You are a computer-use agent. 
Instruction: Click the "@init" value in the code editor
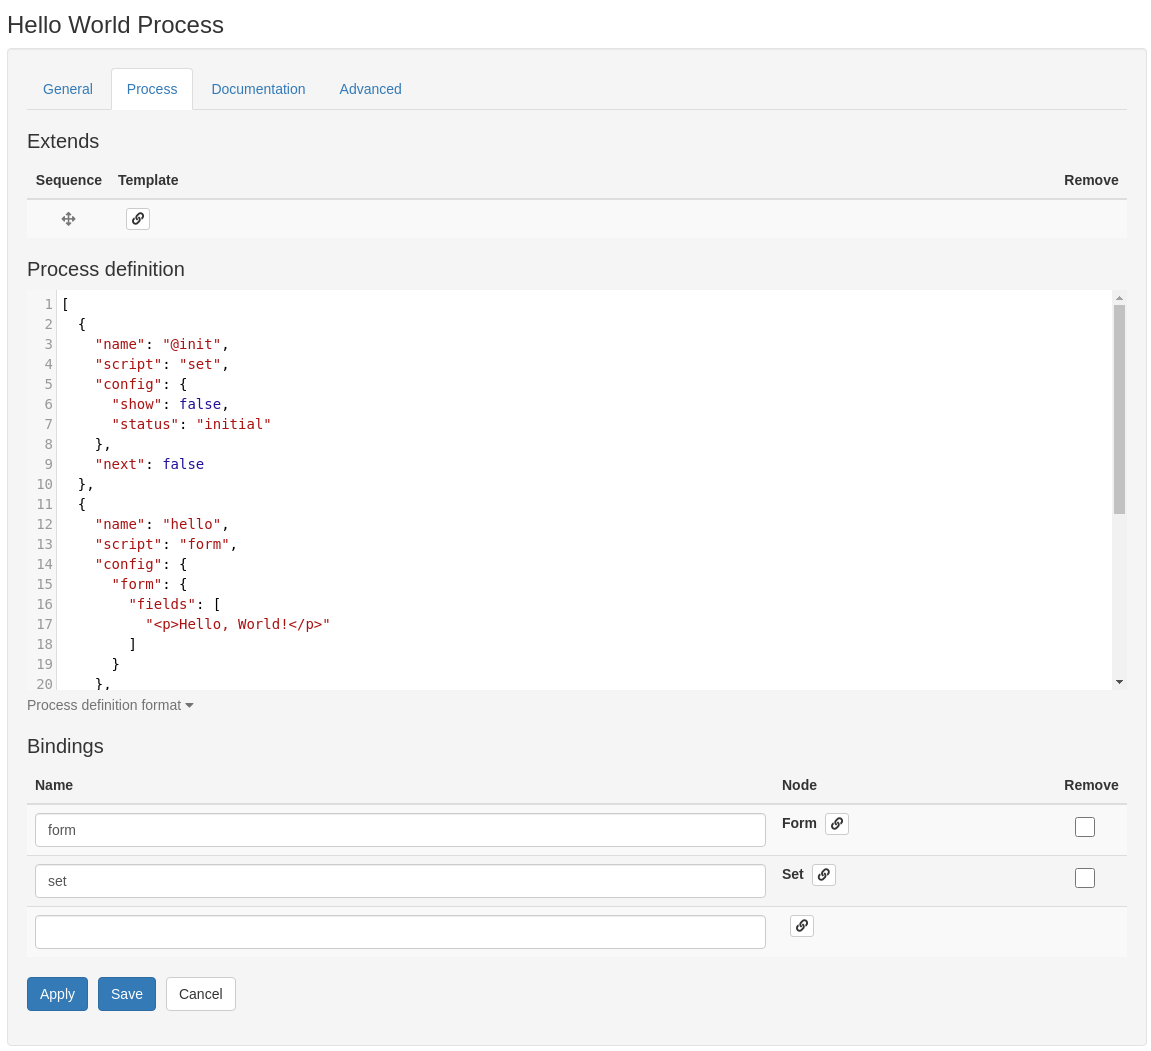192,344
